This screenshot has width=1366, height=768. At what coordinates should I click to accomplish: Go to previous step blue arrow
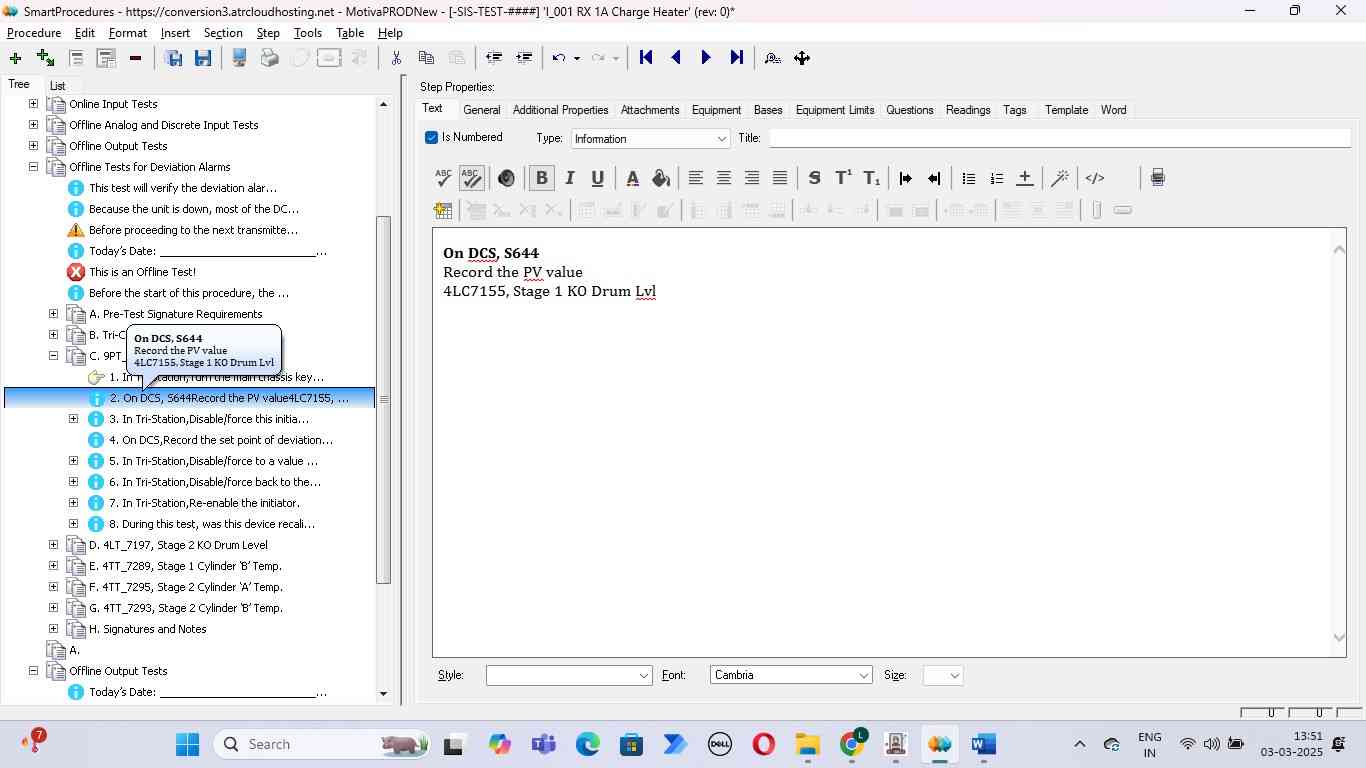(676, 58)
